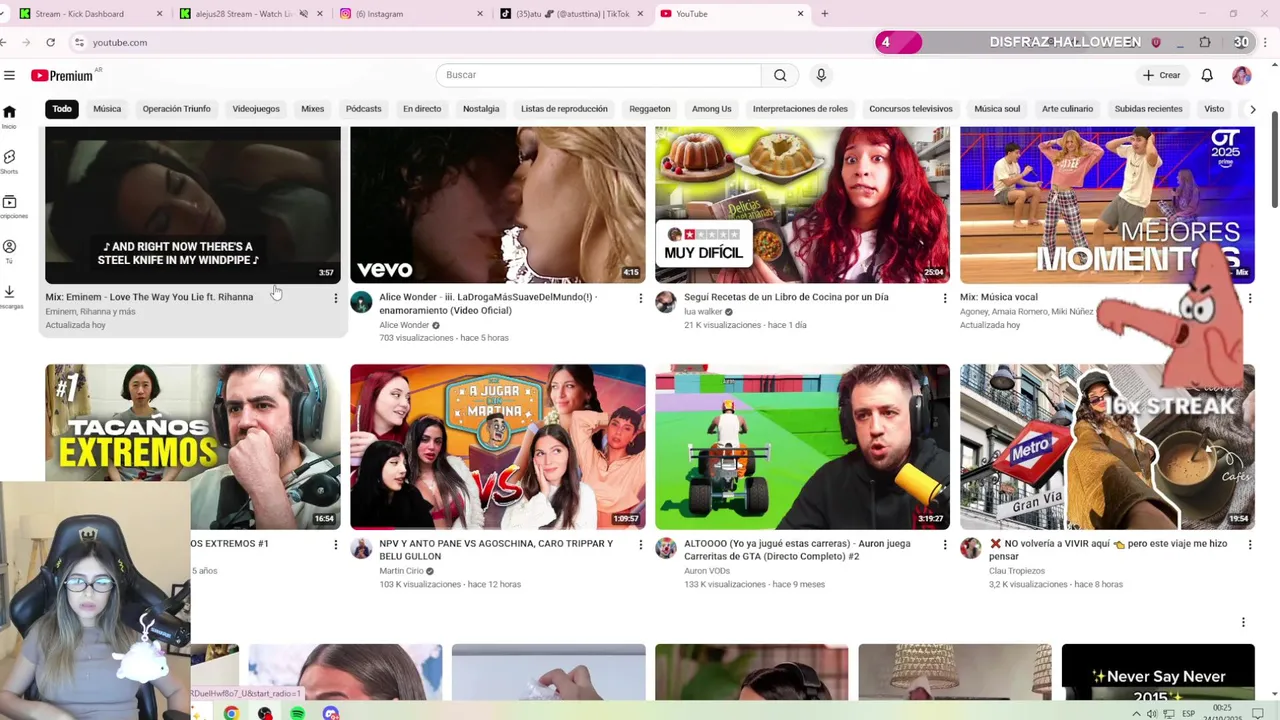Screen dimensions: 1280x720
Task: Select Inicio in the left sidebar
Action: (9, 116)
